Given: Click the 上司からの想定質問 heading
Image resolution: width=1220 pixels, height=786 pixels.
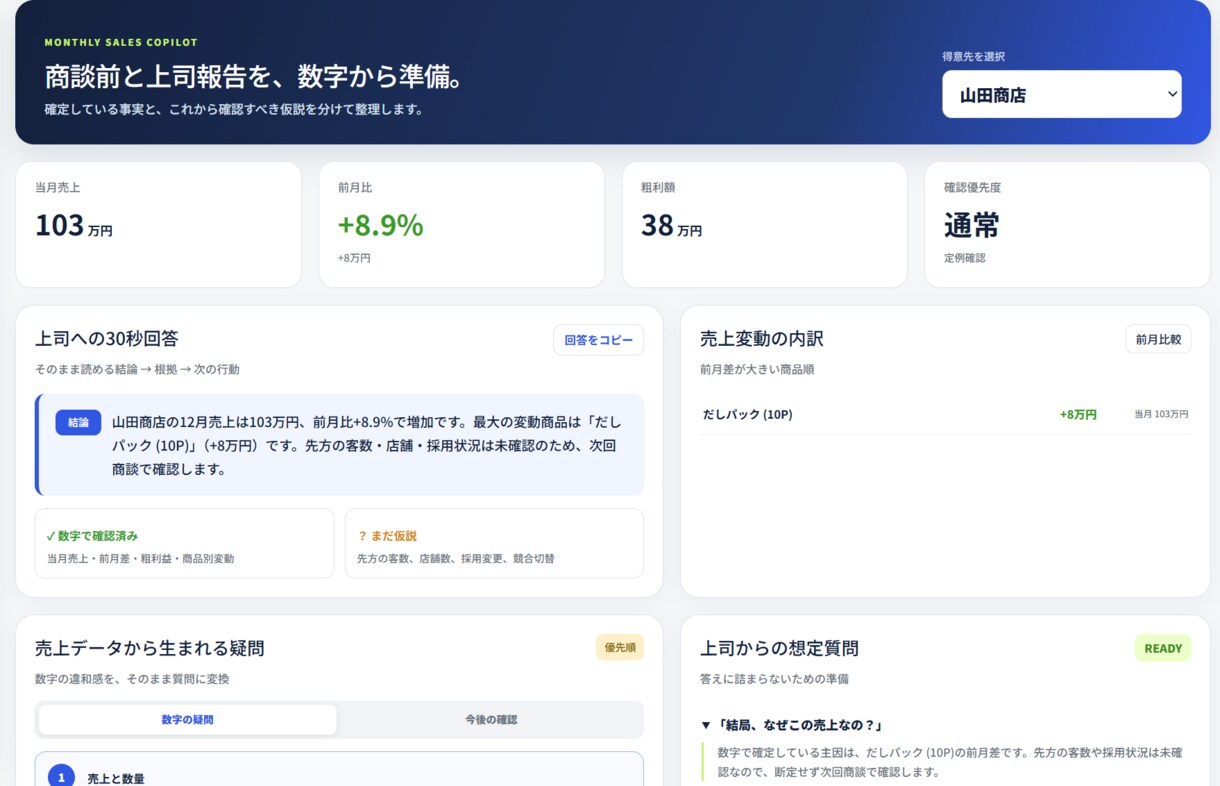Looking at the screenshot, I should tap(779, 648).
